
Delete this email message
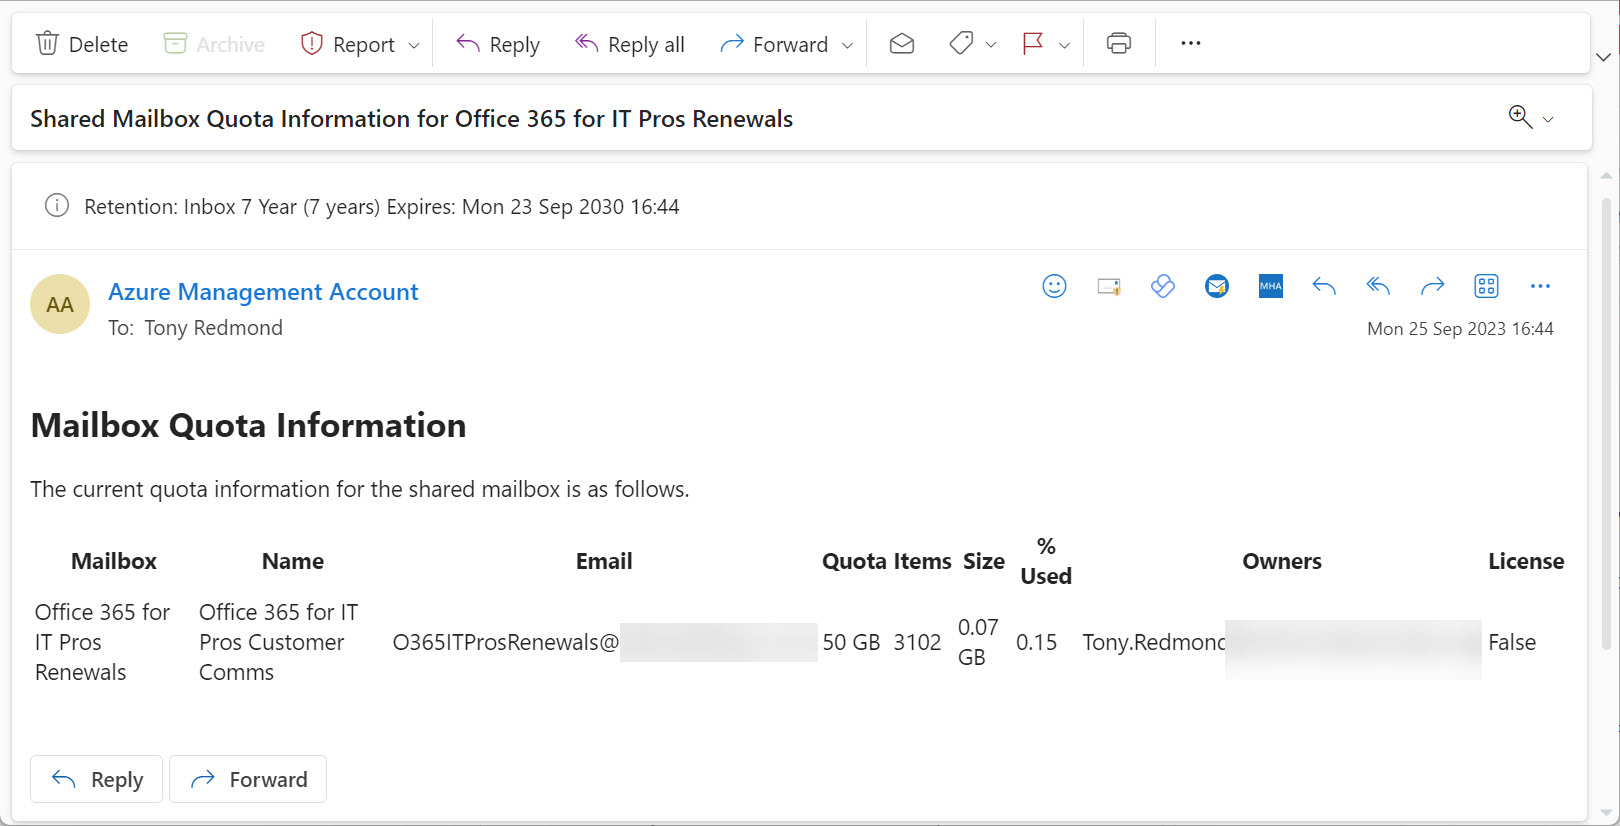[x=82, y=44]
